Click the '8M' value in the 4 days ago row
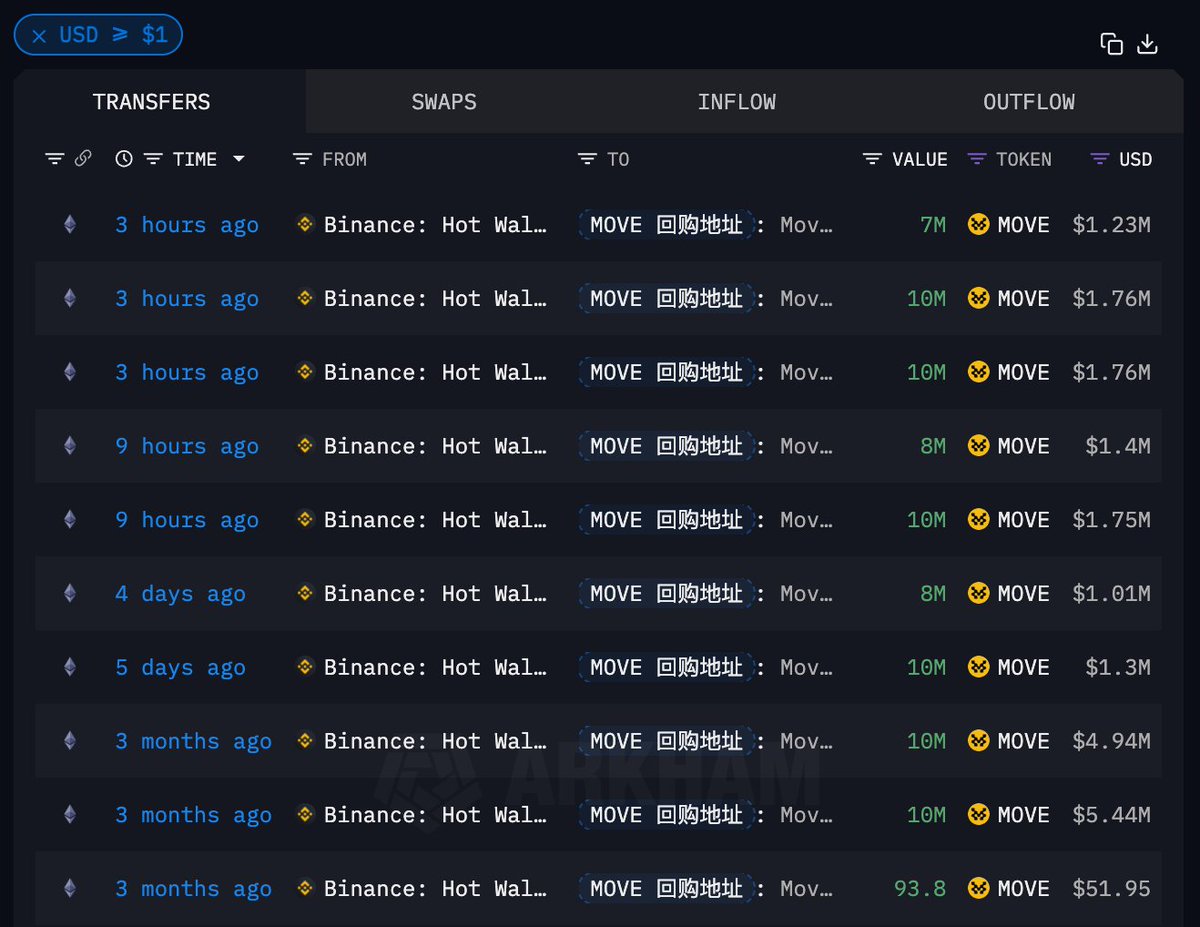The width and height of the screenshot is (1200, 927). 932,594
